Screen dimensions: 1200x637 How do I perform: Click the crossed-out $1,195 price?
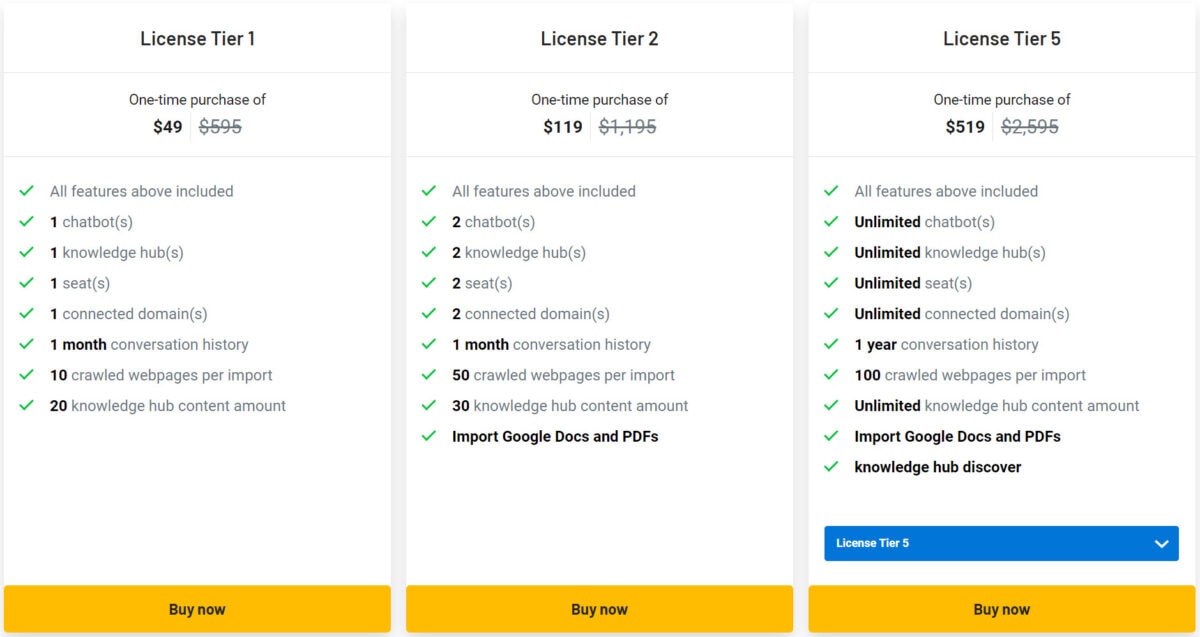[627, 127]
